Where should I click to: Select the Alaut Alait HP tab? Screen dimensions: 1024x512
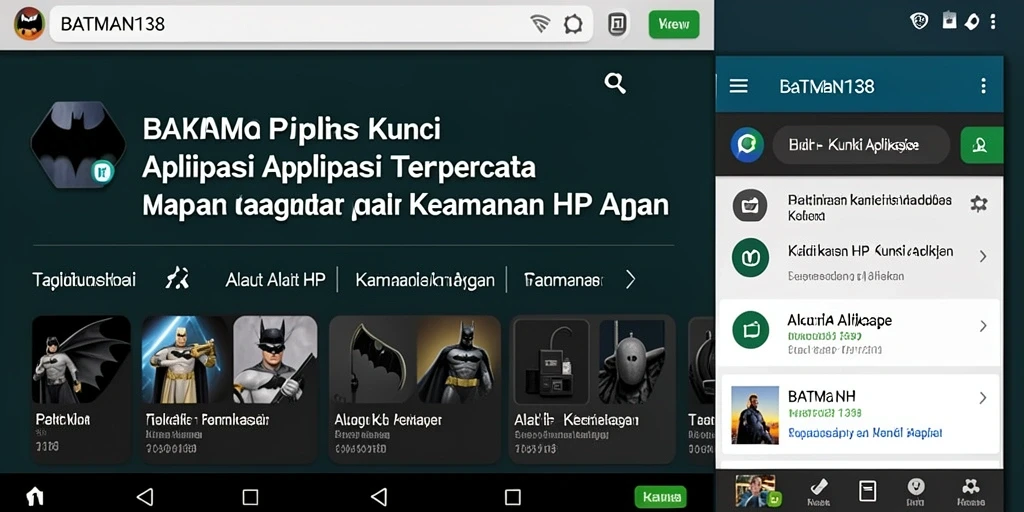(x=275, y=280)
